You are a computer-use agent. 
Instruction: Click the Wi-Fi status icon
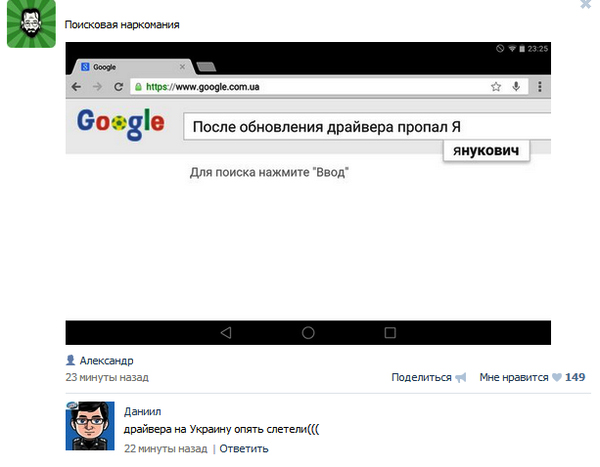point(512,49)
